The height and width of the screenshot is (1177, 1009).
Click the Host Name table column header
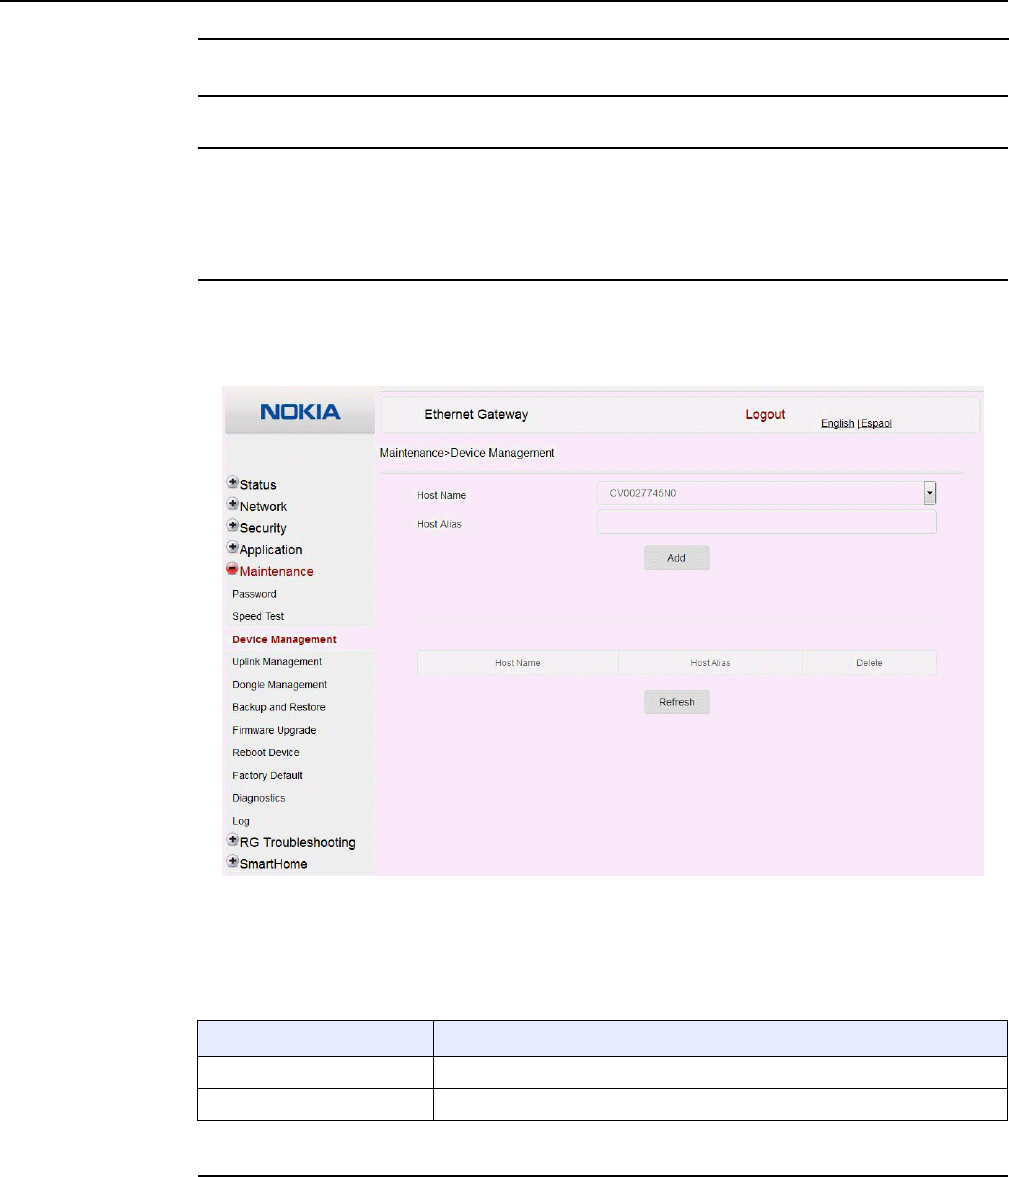(x=517, y=663)
